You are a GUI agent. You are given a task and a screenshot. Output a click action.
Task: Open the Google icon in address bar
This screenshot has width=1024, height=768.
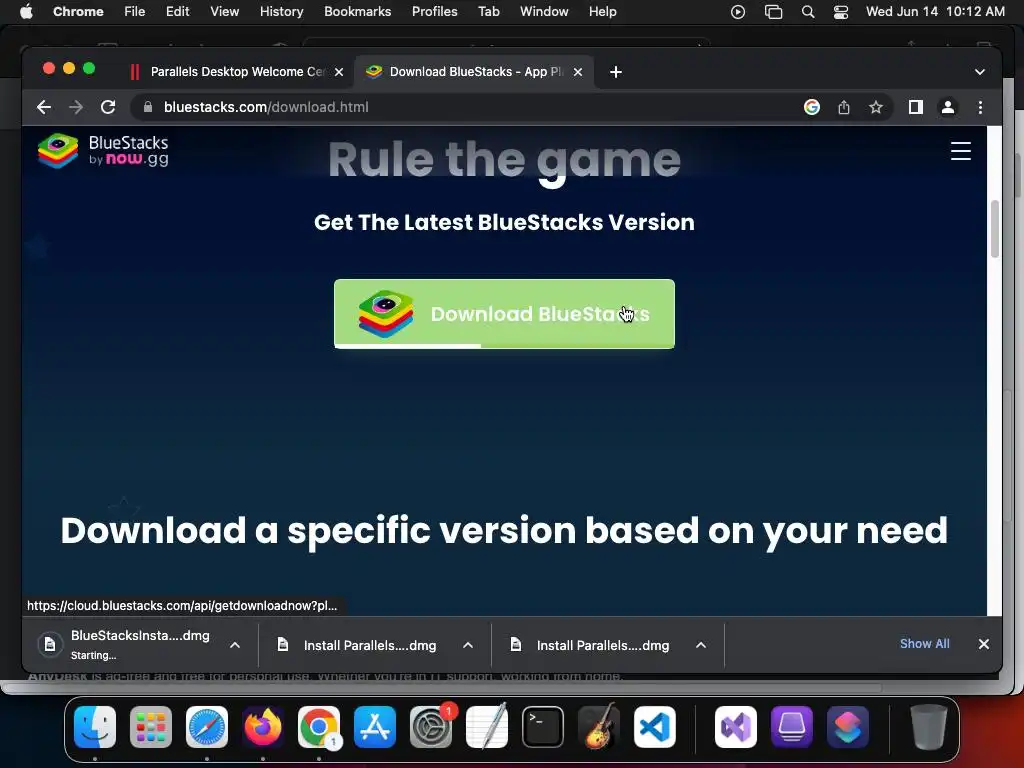tap(812, 107)
